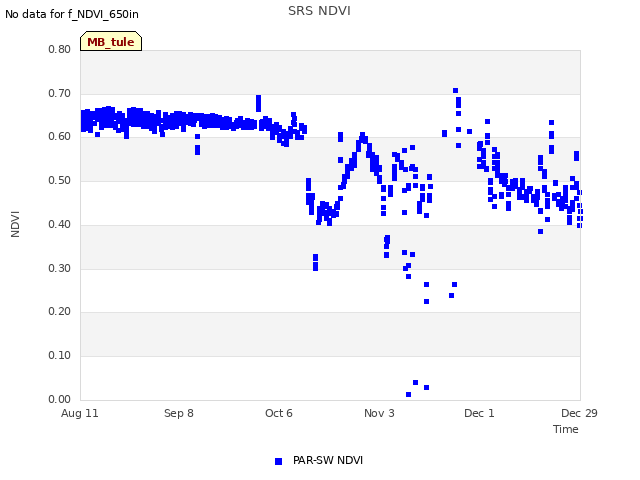Click the Sep 8 x-axis date label
The width and height of the screenshot is (640, 480).
179,413
